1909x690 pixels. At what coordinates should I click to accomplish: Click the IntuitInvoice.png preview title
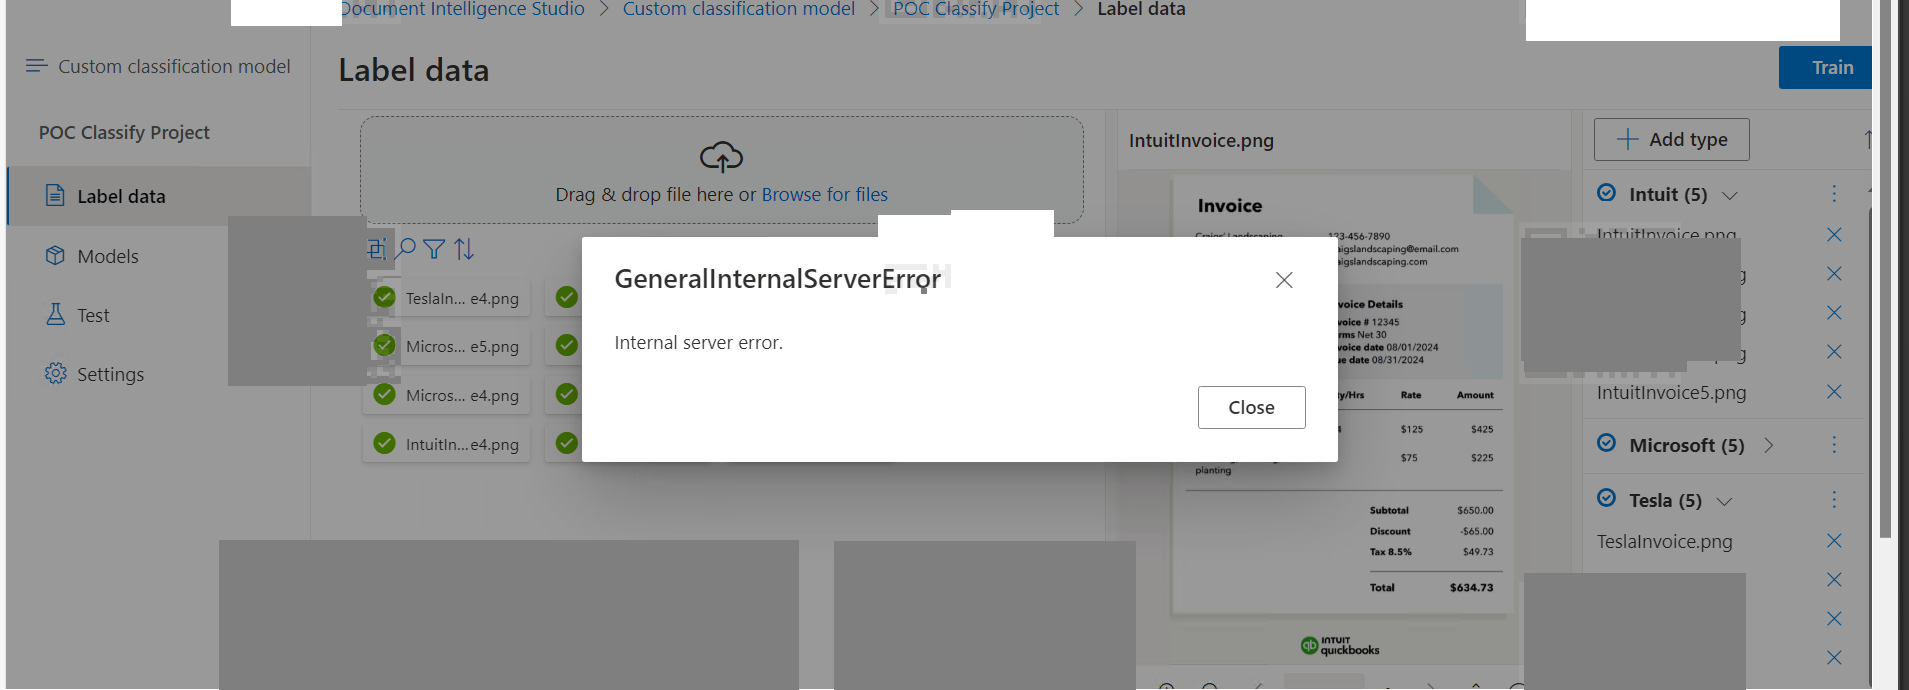coord(1201,140)
